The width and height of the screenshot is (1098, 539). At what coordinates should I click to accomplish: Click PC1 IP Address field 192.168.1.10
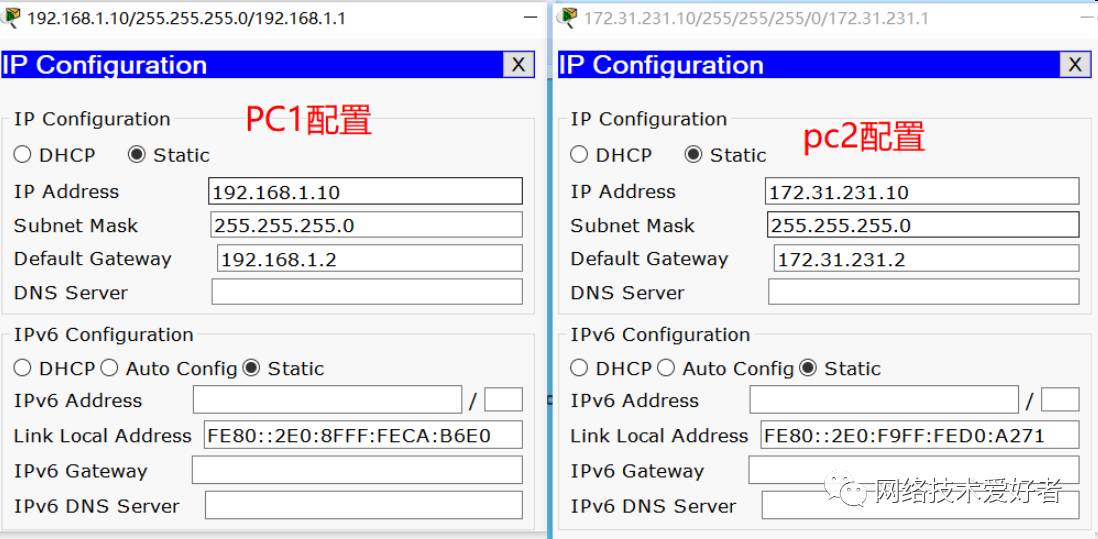(x=366, y=191)
